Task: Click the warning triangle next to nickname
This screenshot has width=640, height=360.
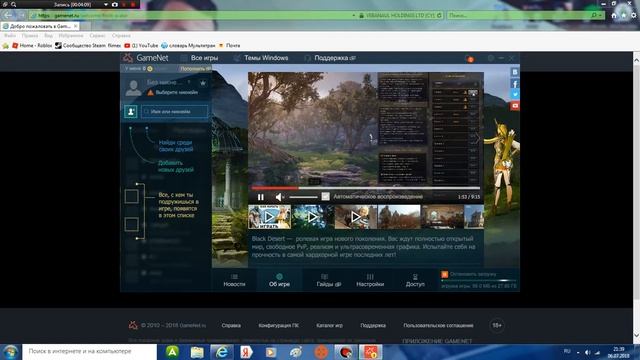Action: coord(151,93)
